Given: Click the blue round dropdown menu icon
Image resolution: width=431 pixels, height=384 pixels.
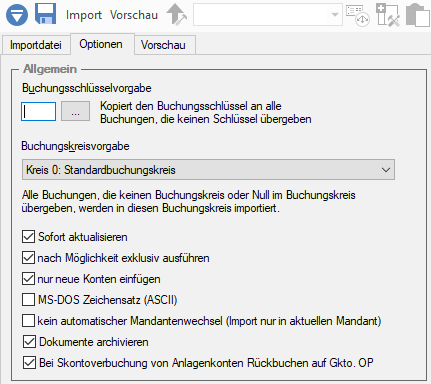Looking at the screenshot, I should click(x=17, y=15).
